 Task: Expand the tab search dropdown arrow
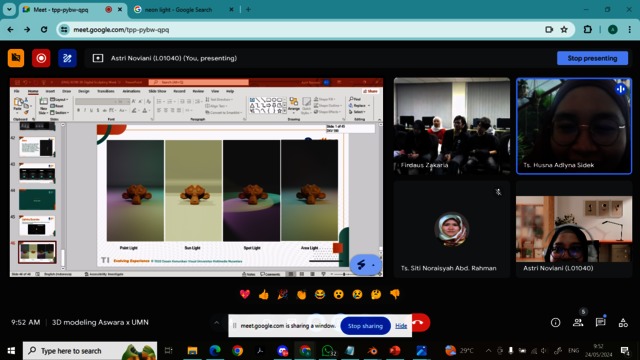(x=9, y=9)
